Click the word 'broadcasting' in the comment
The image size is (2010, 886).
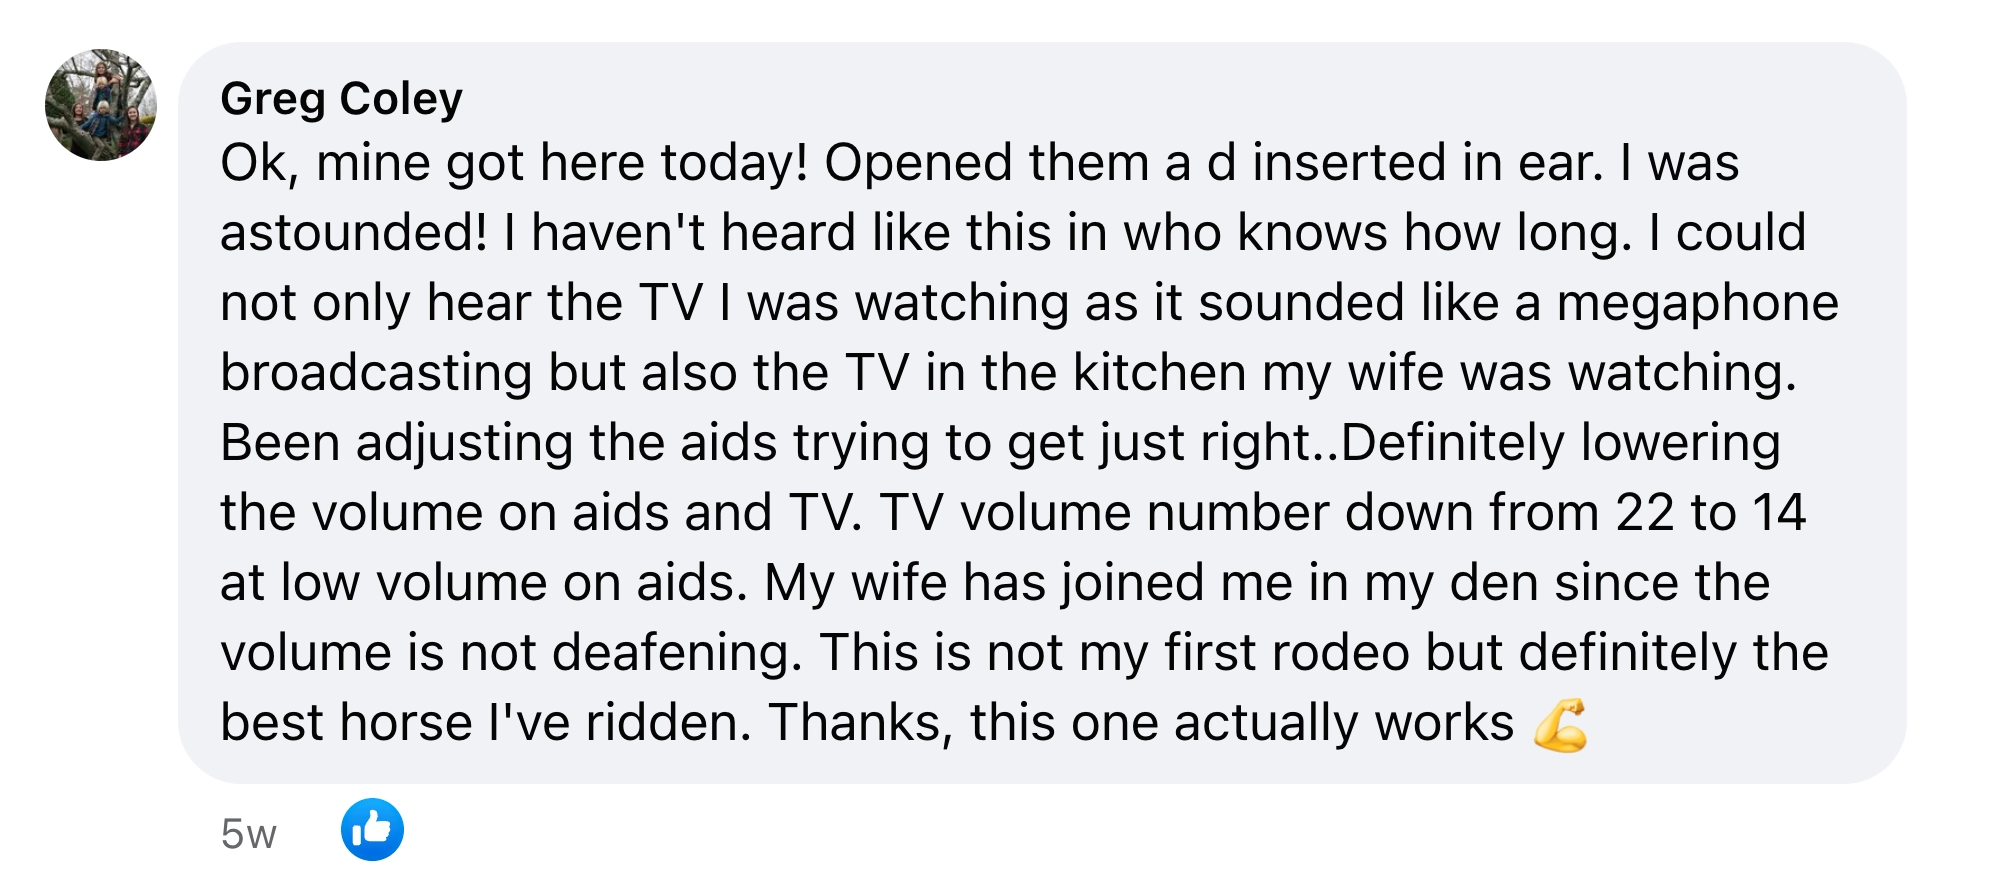pos(376,374)
